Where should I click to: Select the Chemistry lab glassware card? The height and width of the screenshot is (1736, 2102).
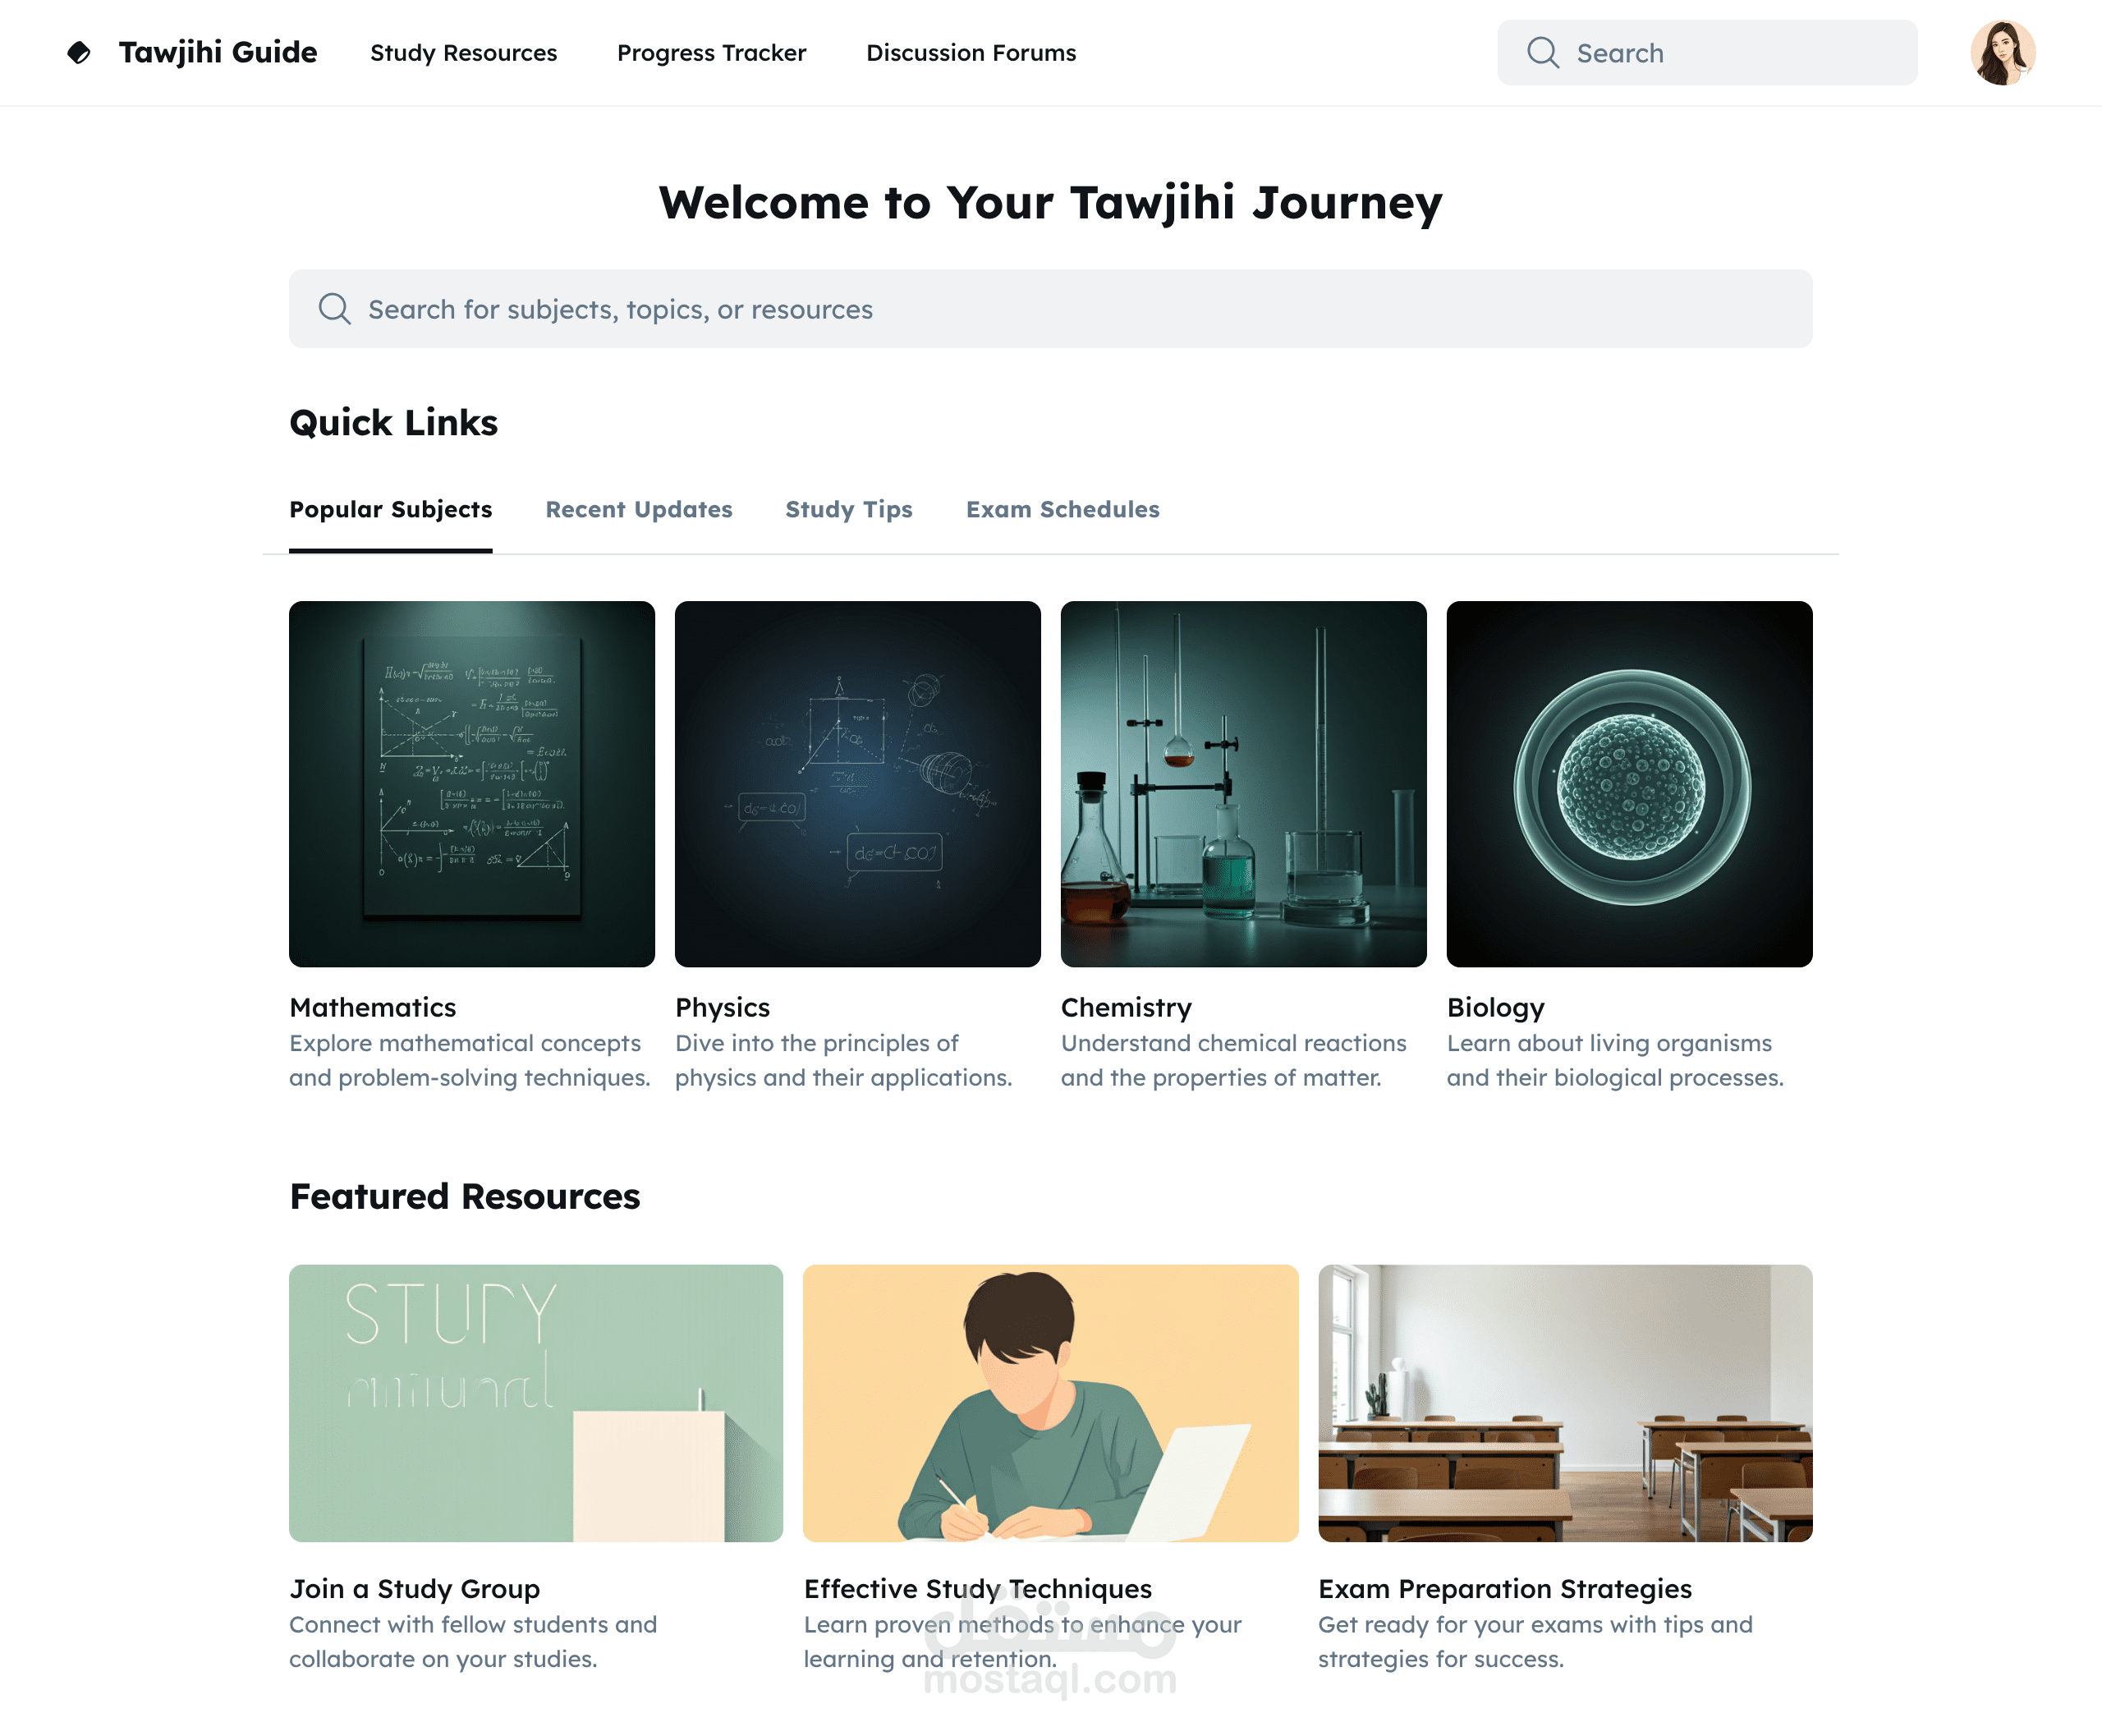click(1243, 783)
